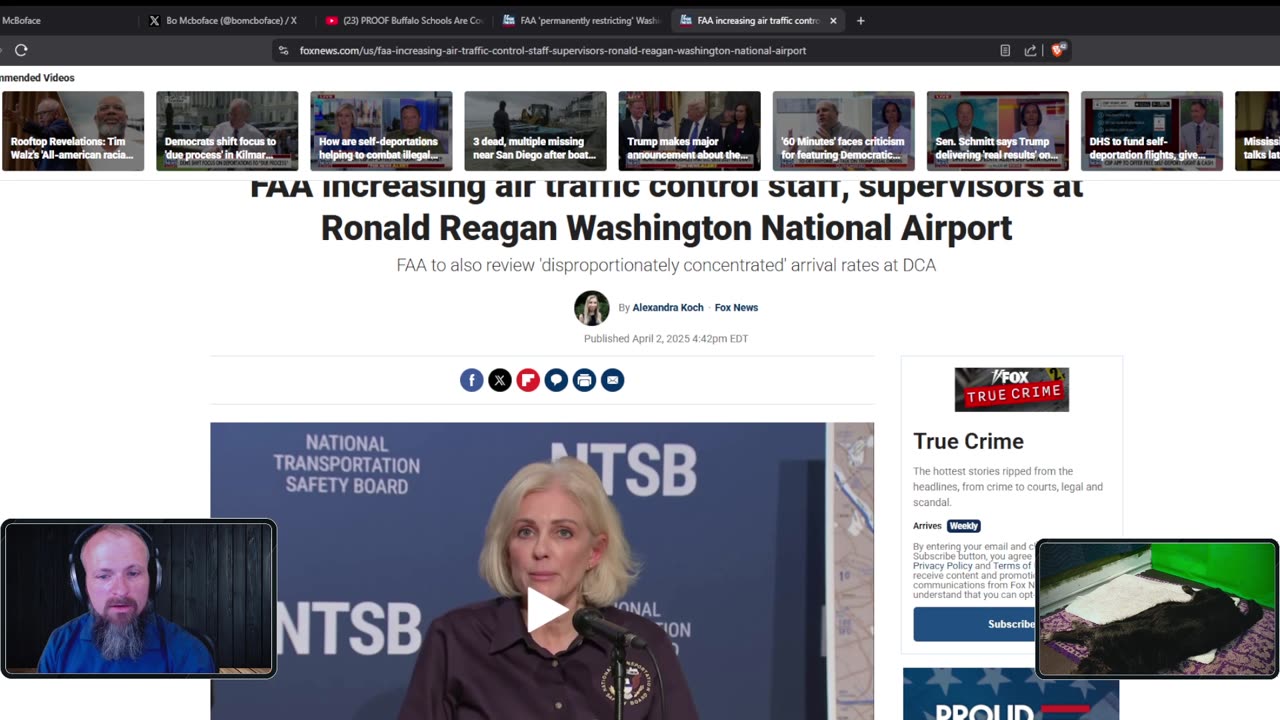
Task: Open the Fox News byline link
Action: (x=736, y=308)
